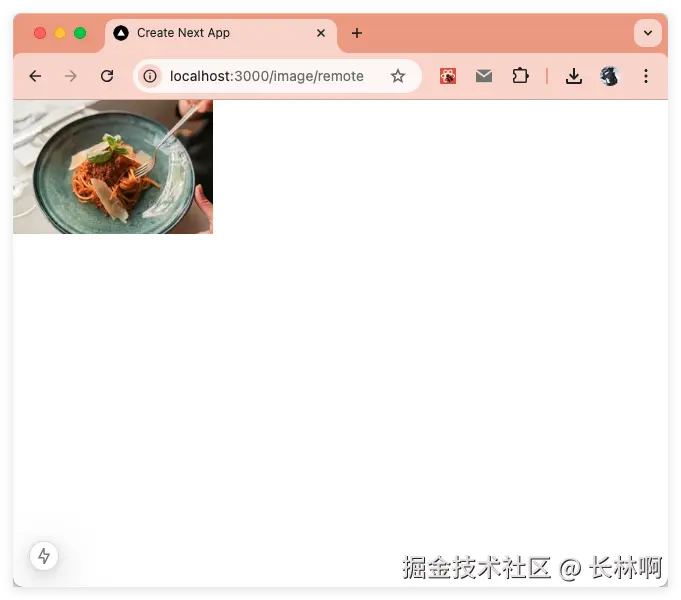Open the user profile avatar
Viewport: 681px width, 600px height.
pyautogui.click(x=609, y=76)
